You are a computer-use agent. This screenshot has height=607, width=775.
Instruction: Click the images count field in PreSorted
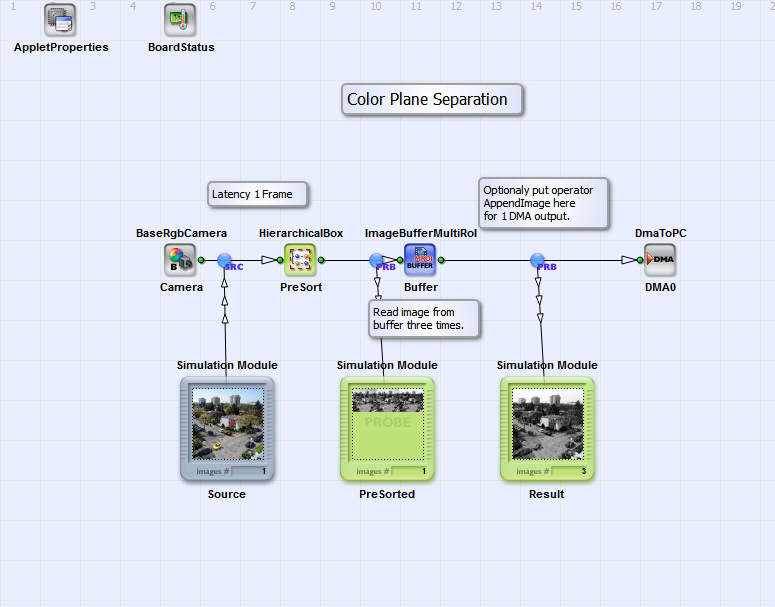tap(410, 471)
